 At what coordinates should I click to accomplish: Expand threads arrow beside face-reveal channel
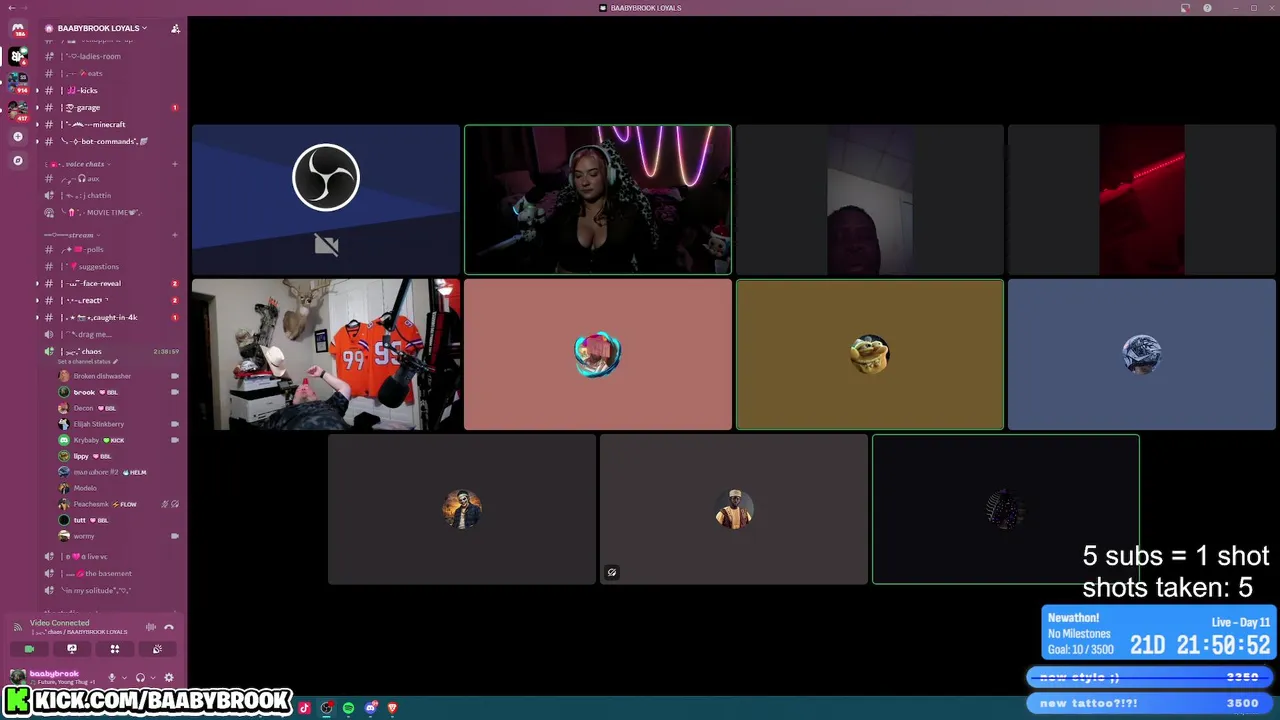[x=38, y=283]
